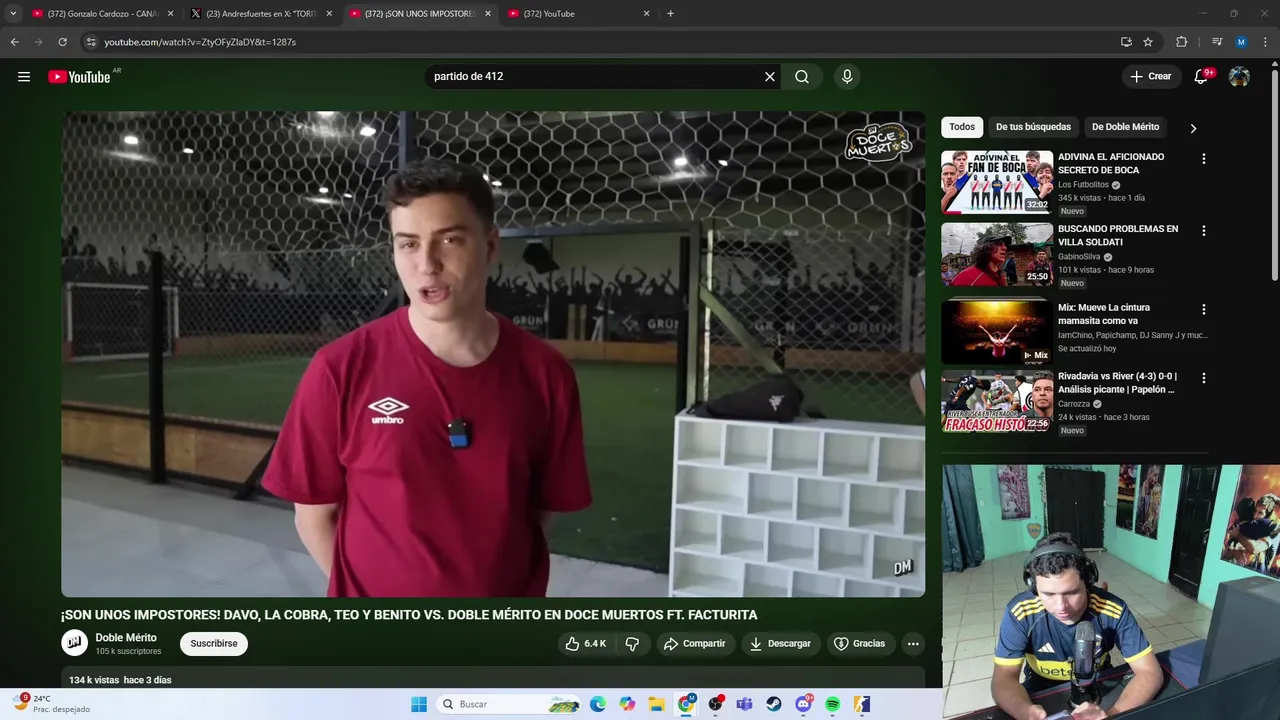1280x720 pixels.
Task: Click the Gracias thanks button
Action: [860, 644]
